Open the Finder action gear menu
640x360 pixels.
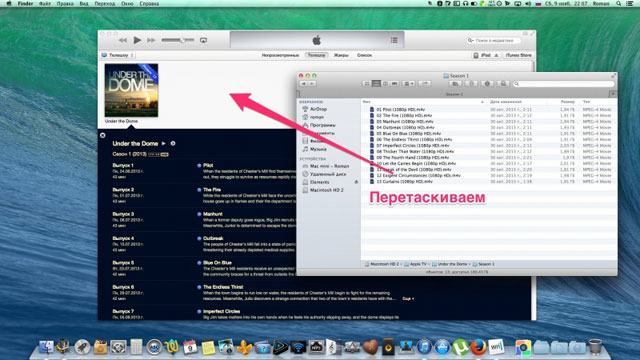487,84
